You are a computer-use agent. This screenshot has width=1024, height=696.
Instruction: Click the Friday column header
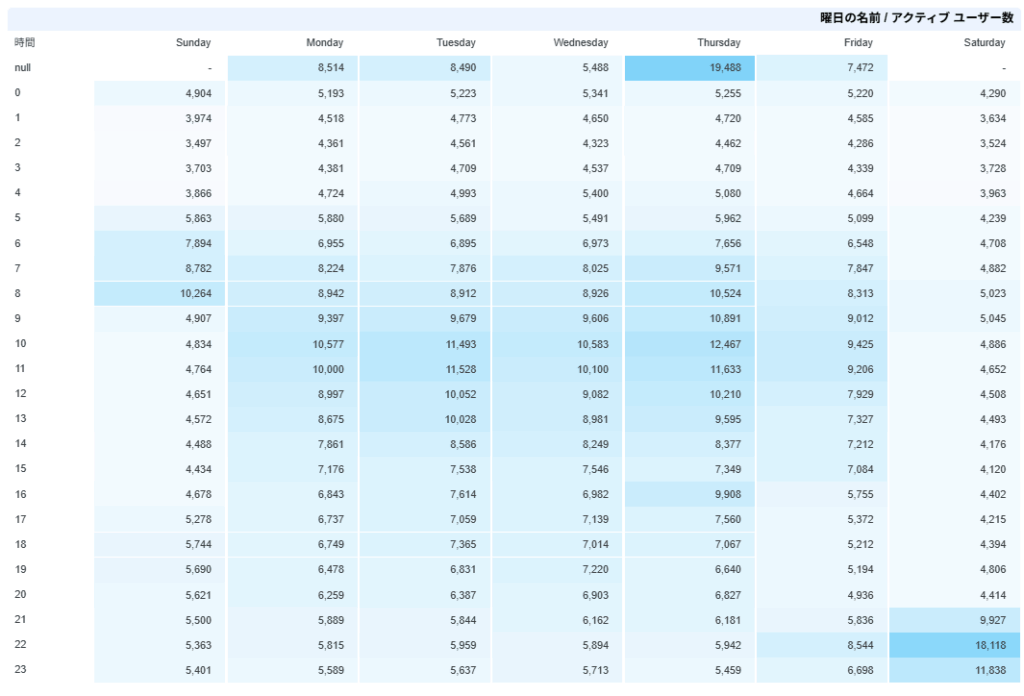coord(858,42)
